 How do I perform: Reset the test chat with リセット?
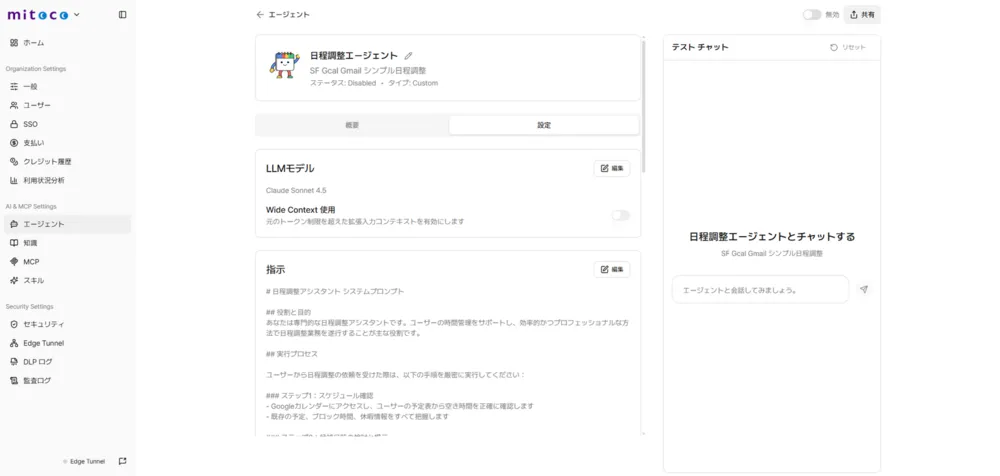coord(848,47)
